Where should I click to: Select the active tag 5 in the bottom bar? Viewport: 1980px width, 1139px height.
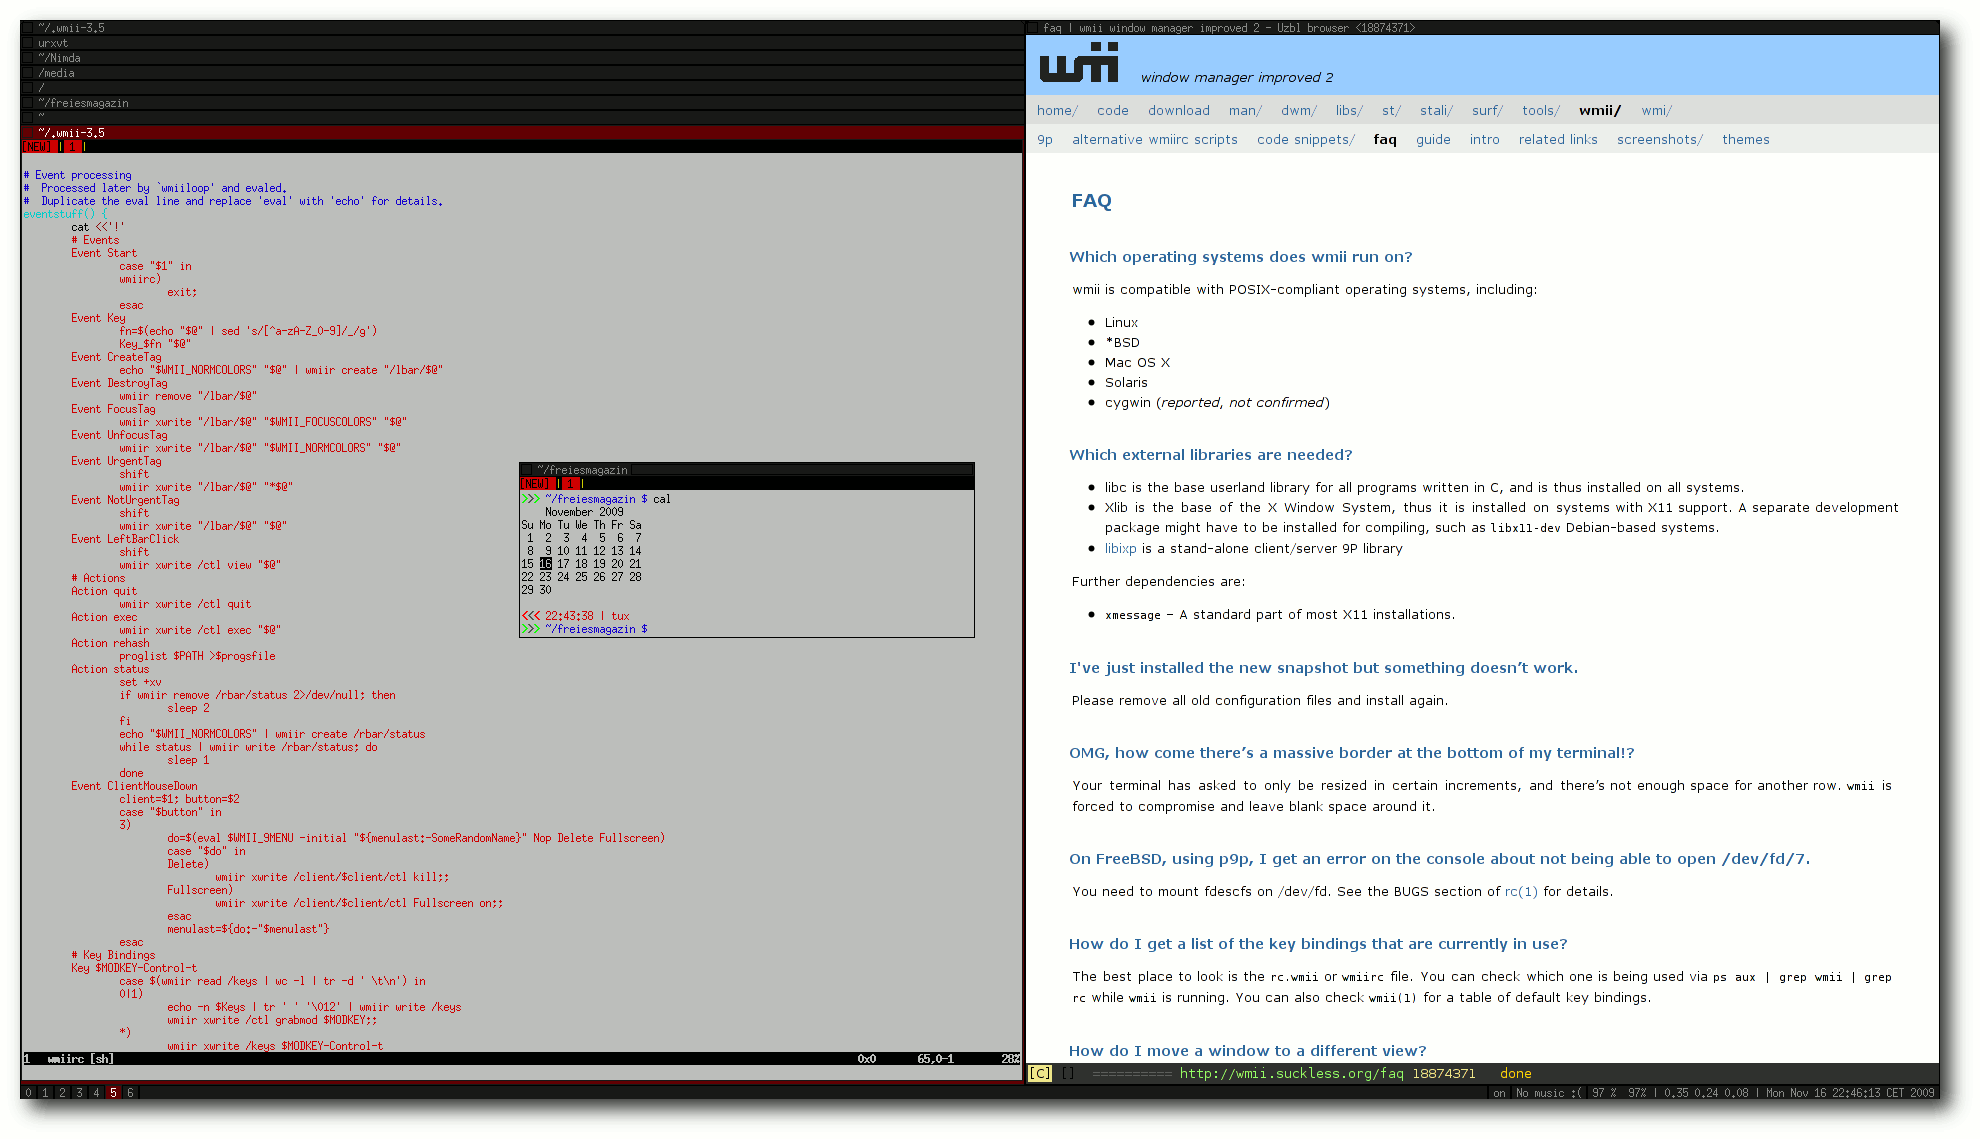pos(113,1093)
